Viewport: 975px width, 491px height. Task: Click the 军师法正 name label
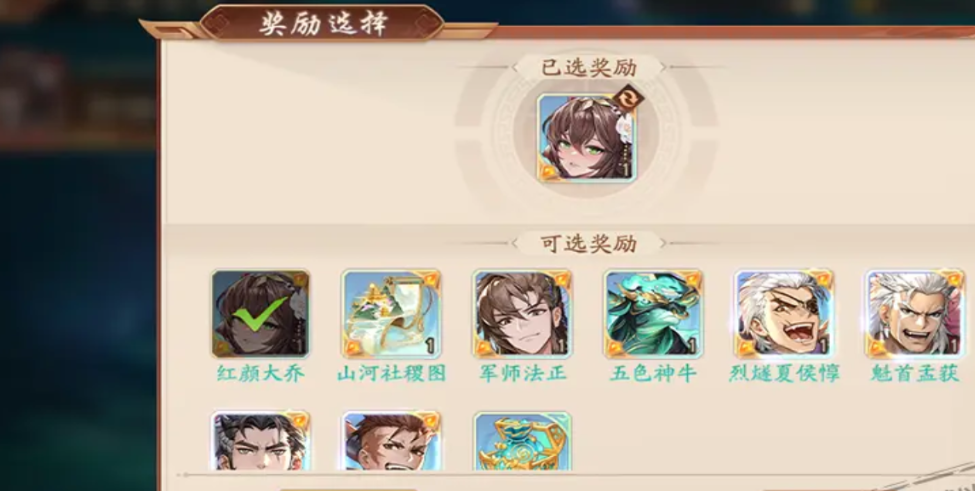pos(522,374)
